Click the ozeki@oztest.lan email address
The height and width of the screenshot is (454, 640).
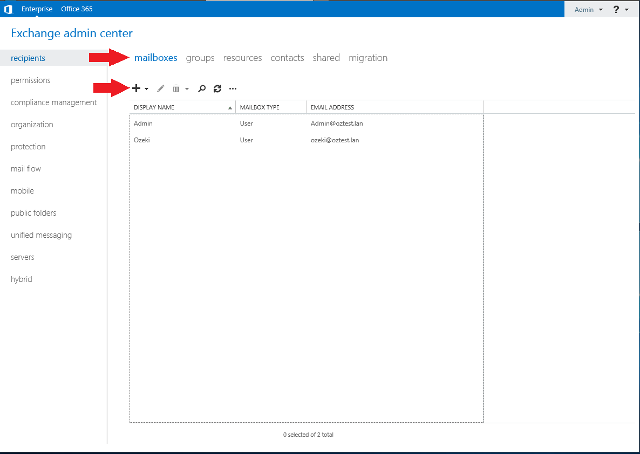click(335, 140)
